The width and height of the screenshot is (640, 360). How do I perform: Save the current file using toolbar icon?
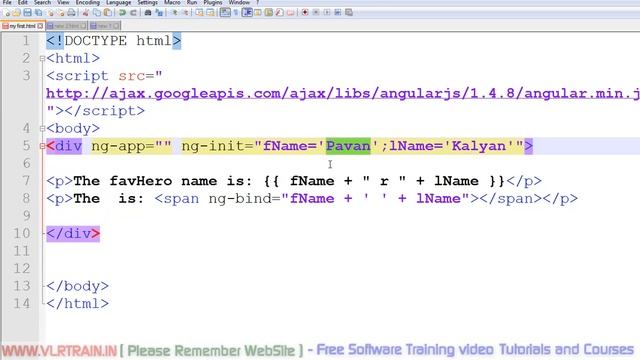(x=27, y=13)
